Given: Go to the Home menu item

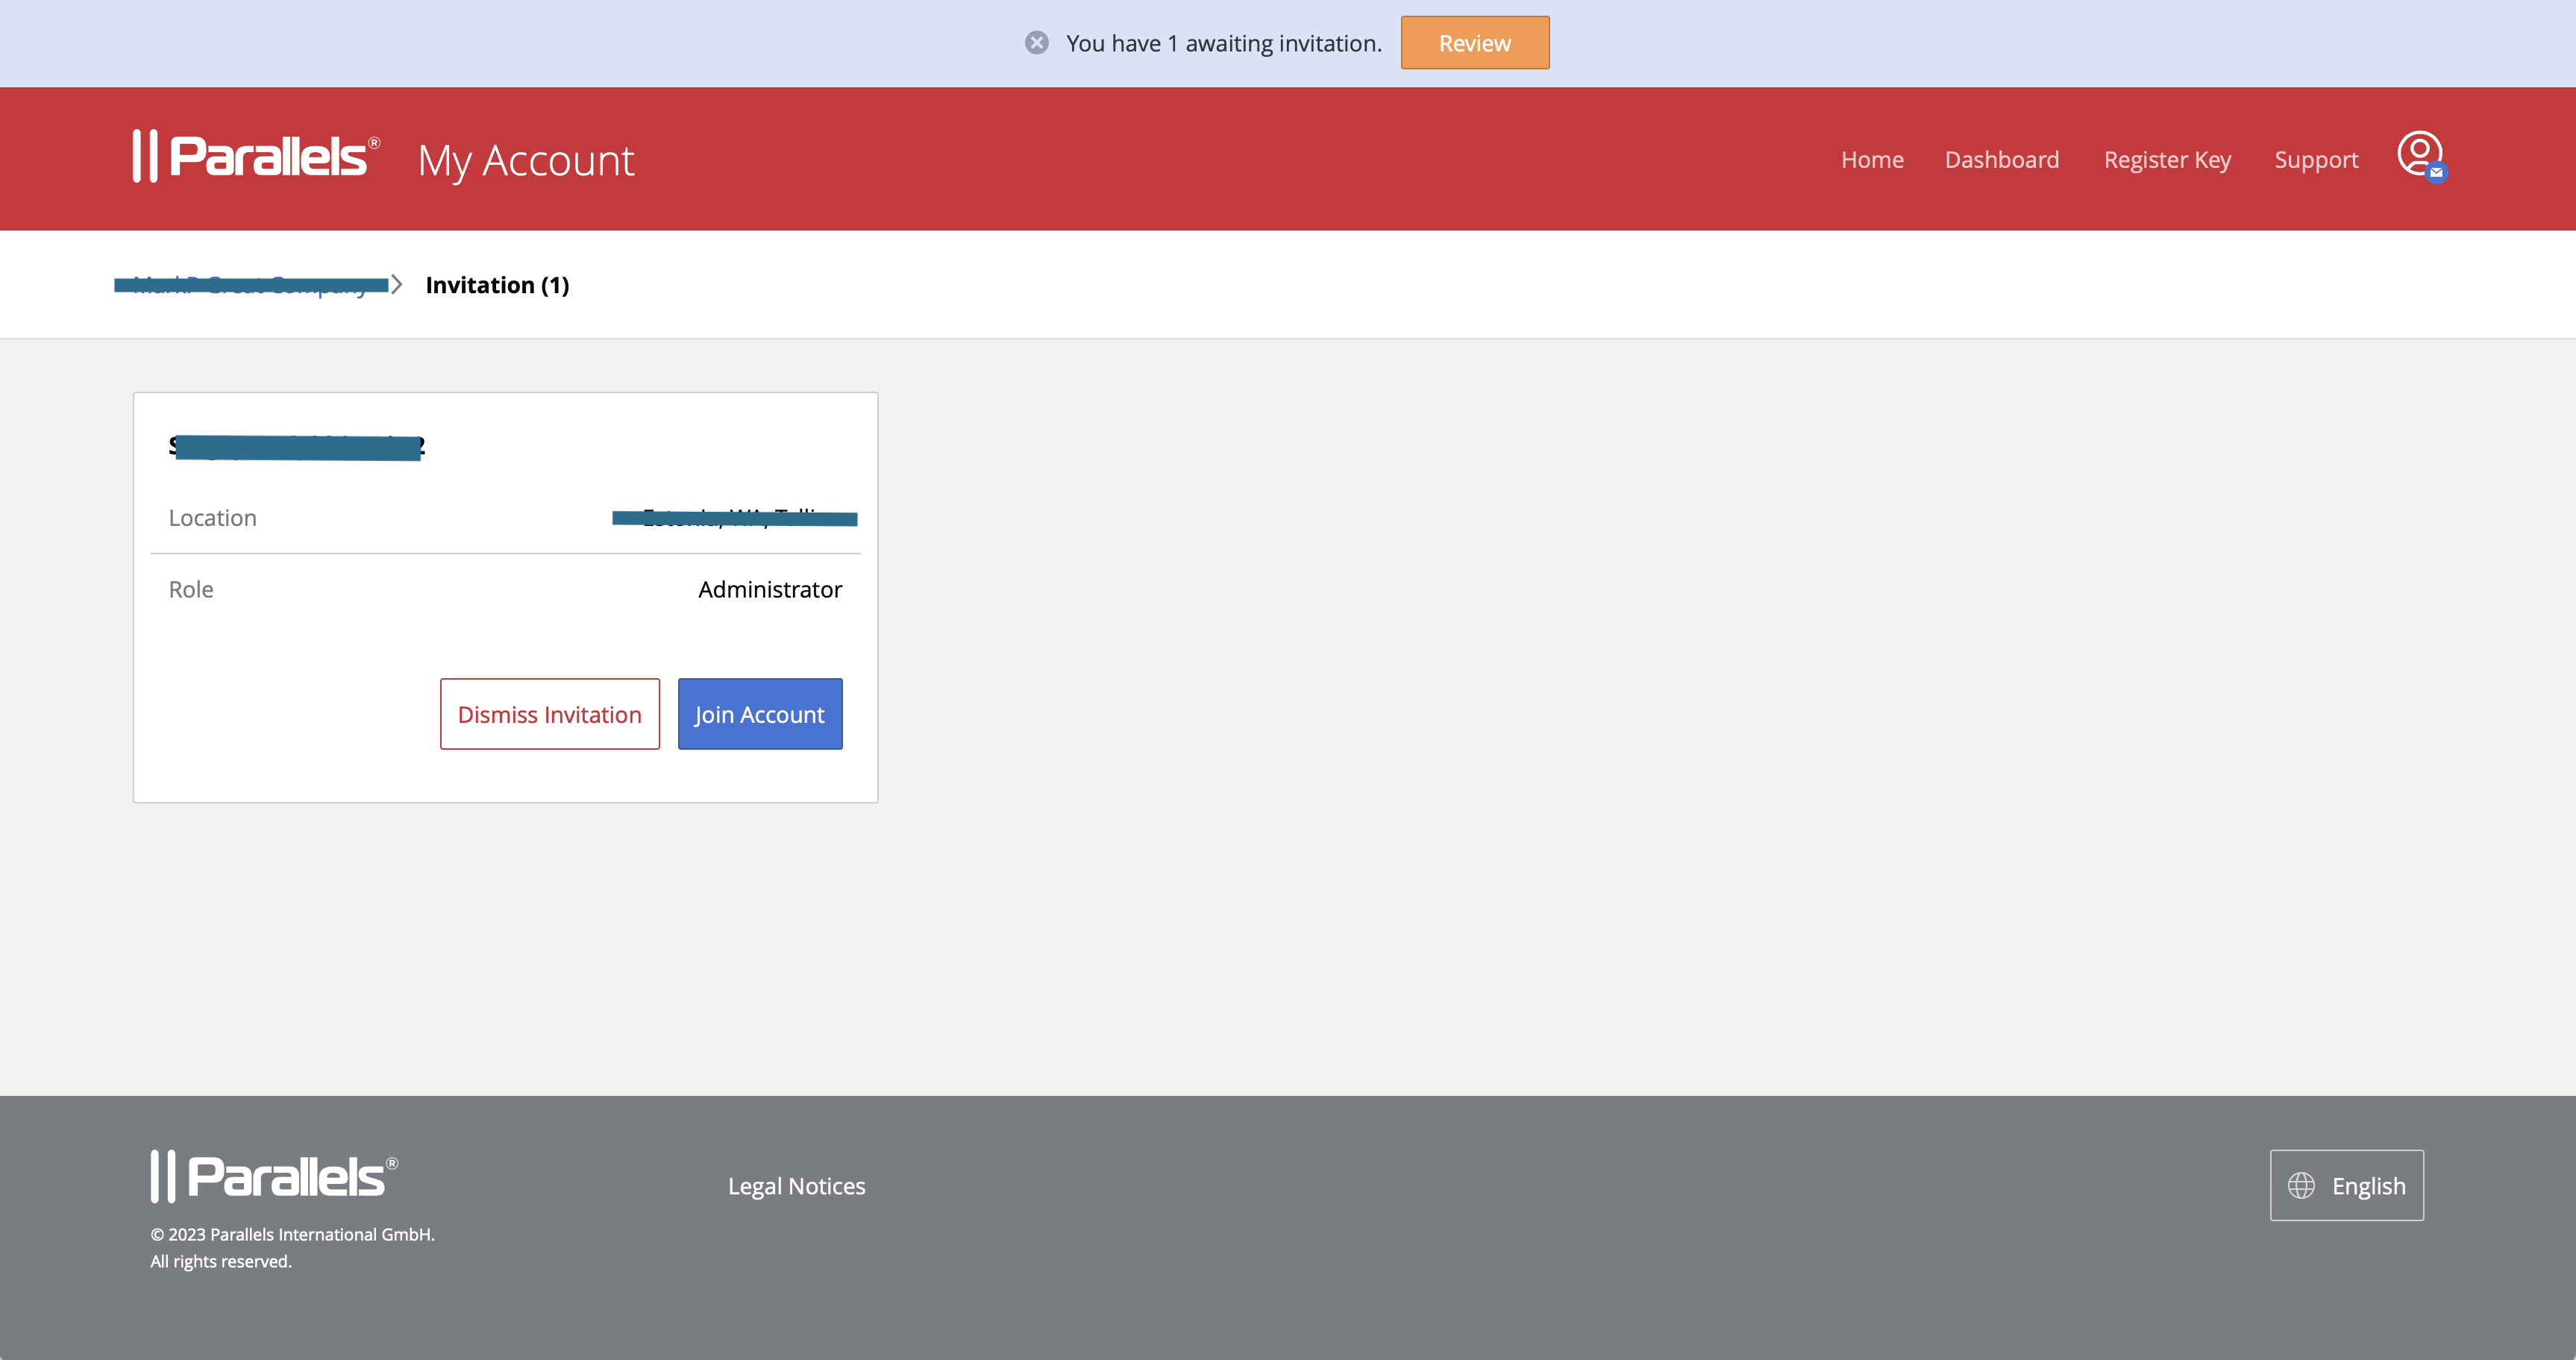Looking at the screenshot, I should [1872, 160].
